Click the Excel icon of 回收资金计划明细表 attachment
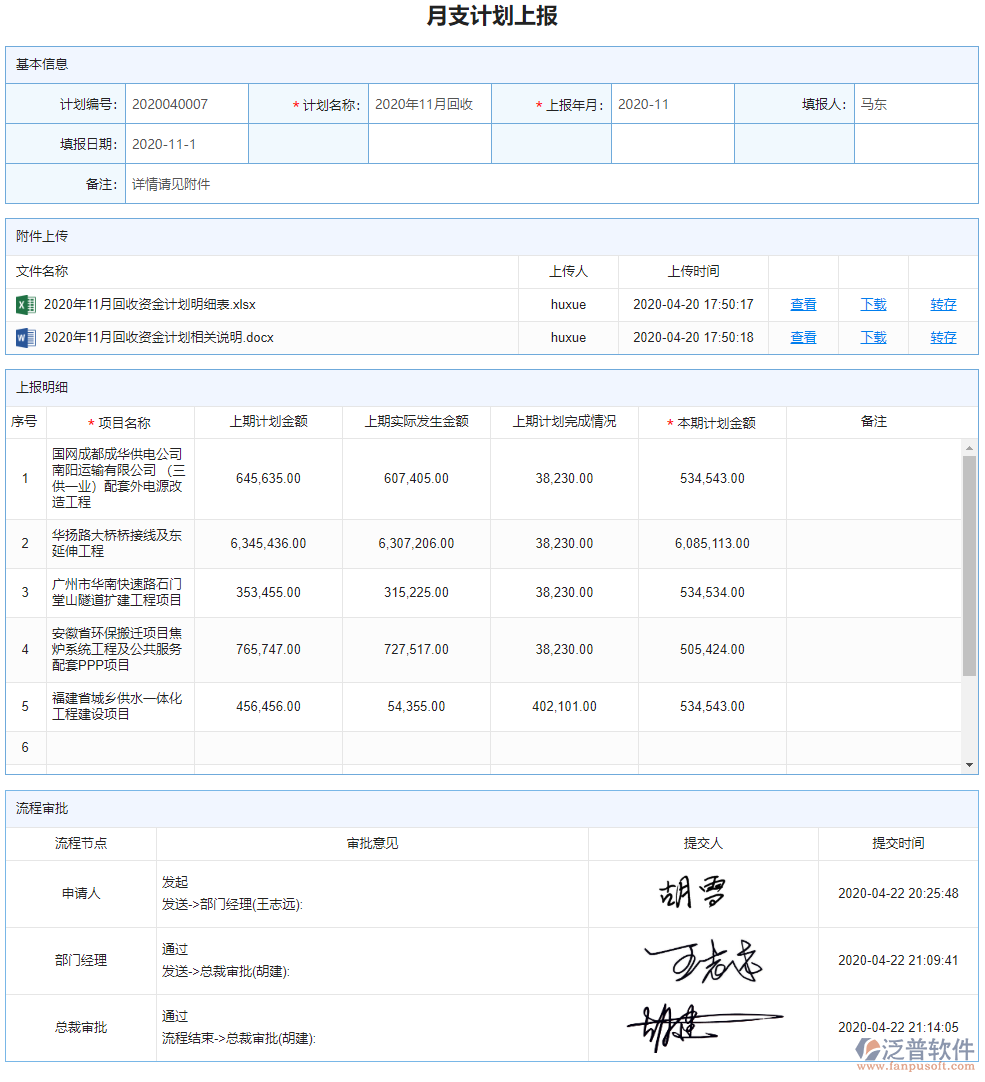Image resolution: width=985 pixels, height=1082 pixels. [25, 304]
